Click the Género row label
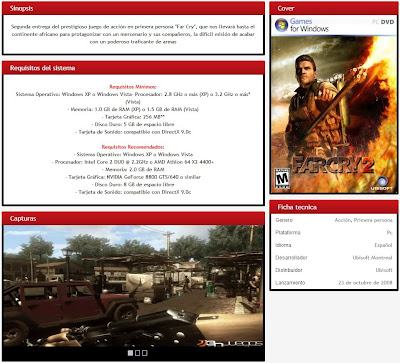Image resolution: width=400 pixels, height=363 pixels. point(284,220)
